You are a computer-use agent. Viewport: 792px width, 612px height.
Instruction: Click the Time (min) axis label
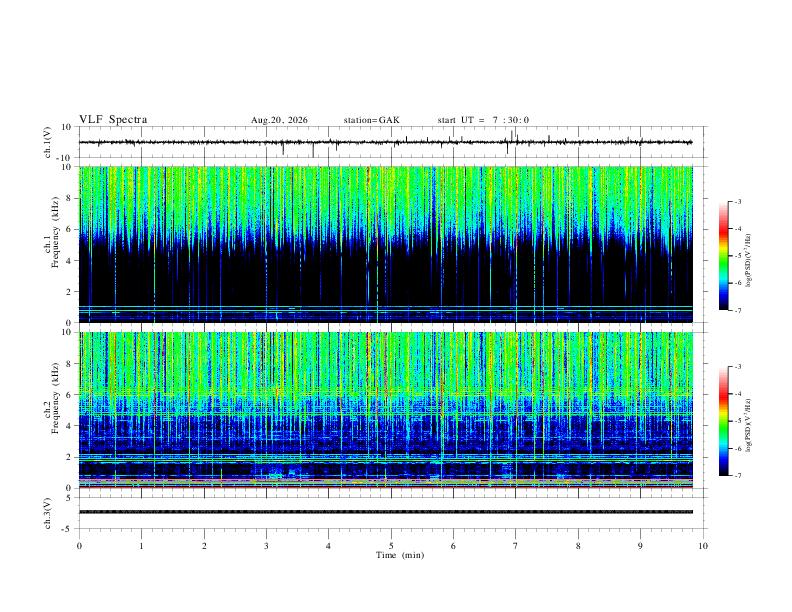pyautogui.click(x=400, y=555)
